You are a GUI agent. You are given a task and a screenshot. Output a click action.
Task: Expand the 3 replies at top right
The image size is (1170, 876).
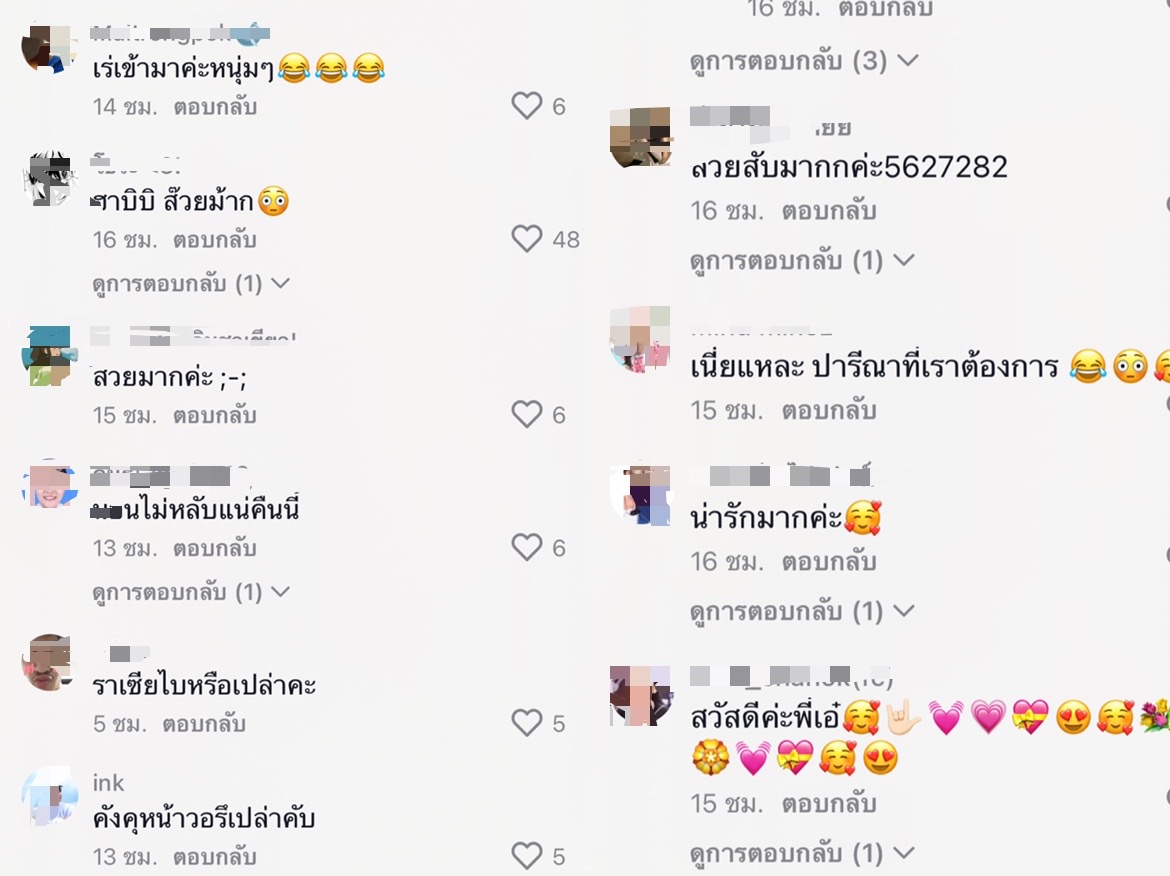pos(804,60)
